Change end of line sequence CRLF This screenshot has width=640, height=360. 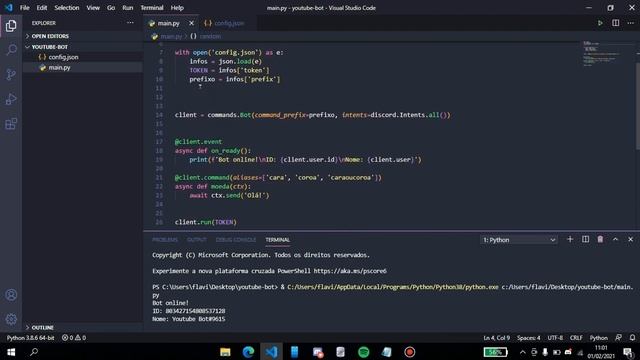(576, 338)
